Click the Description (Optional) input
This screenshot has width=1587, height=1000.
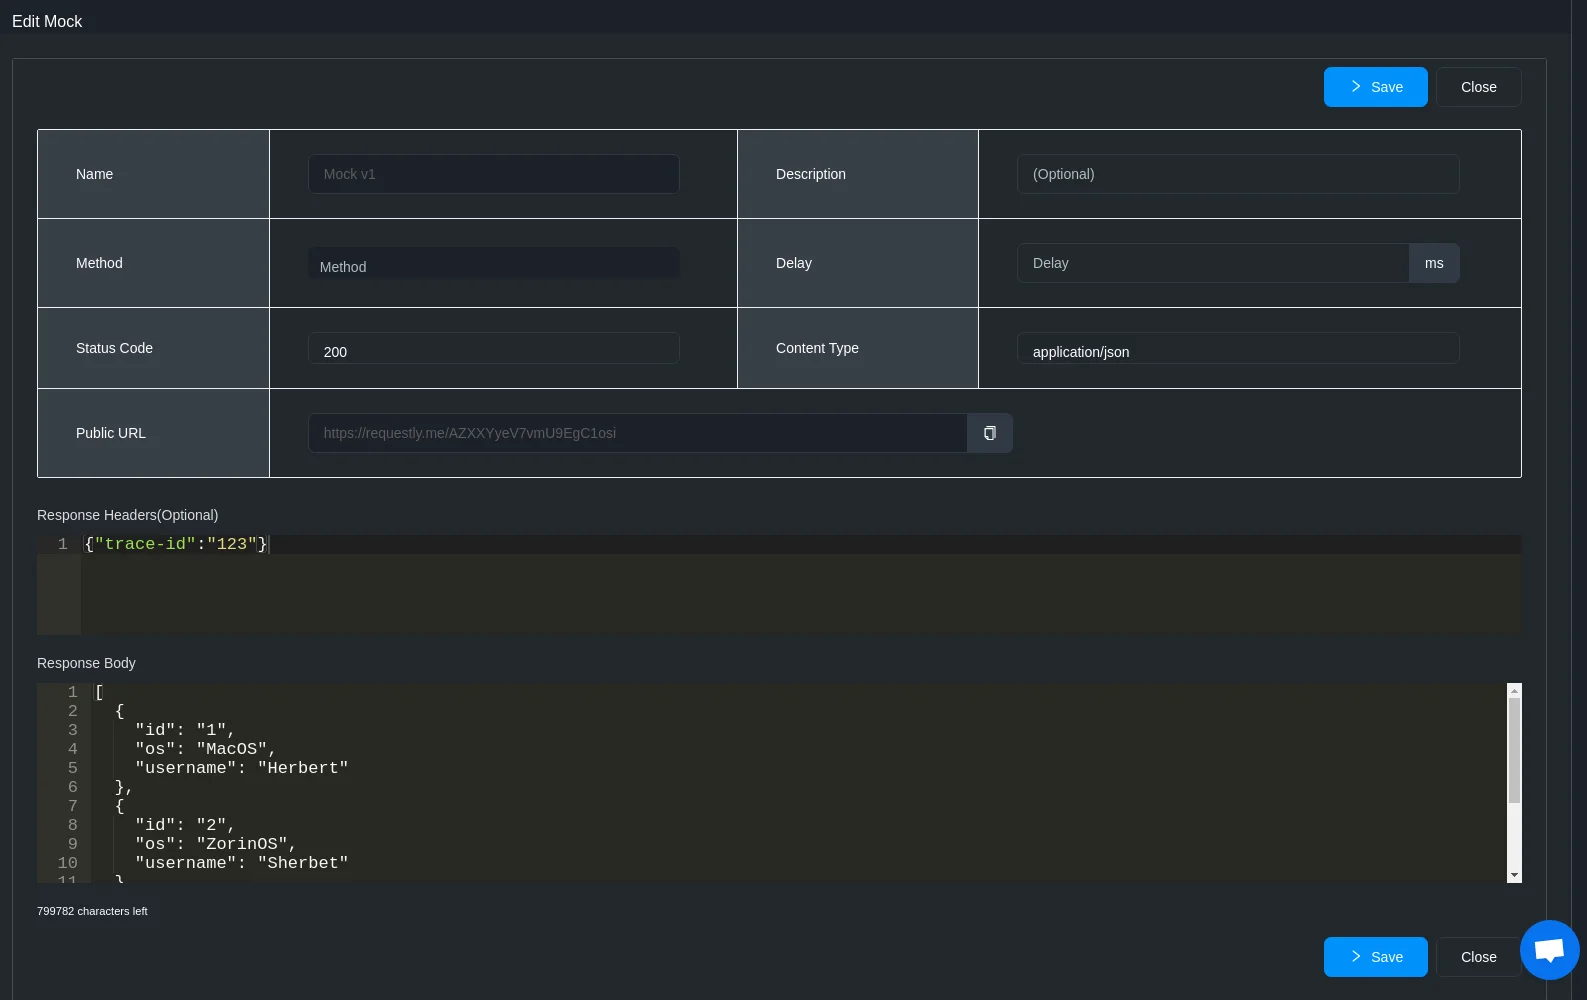click(1238, 174)
